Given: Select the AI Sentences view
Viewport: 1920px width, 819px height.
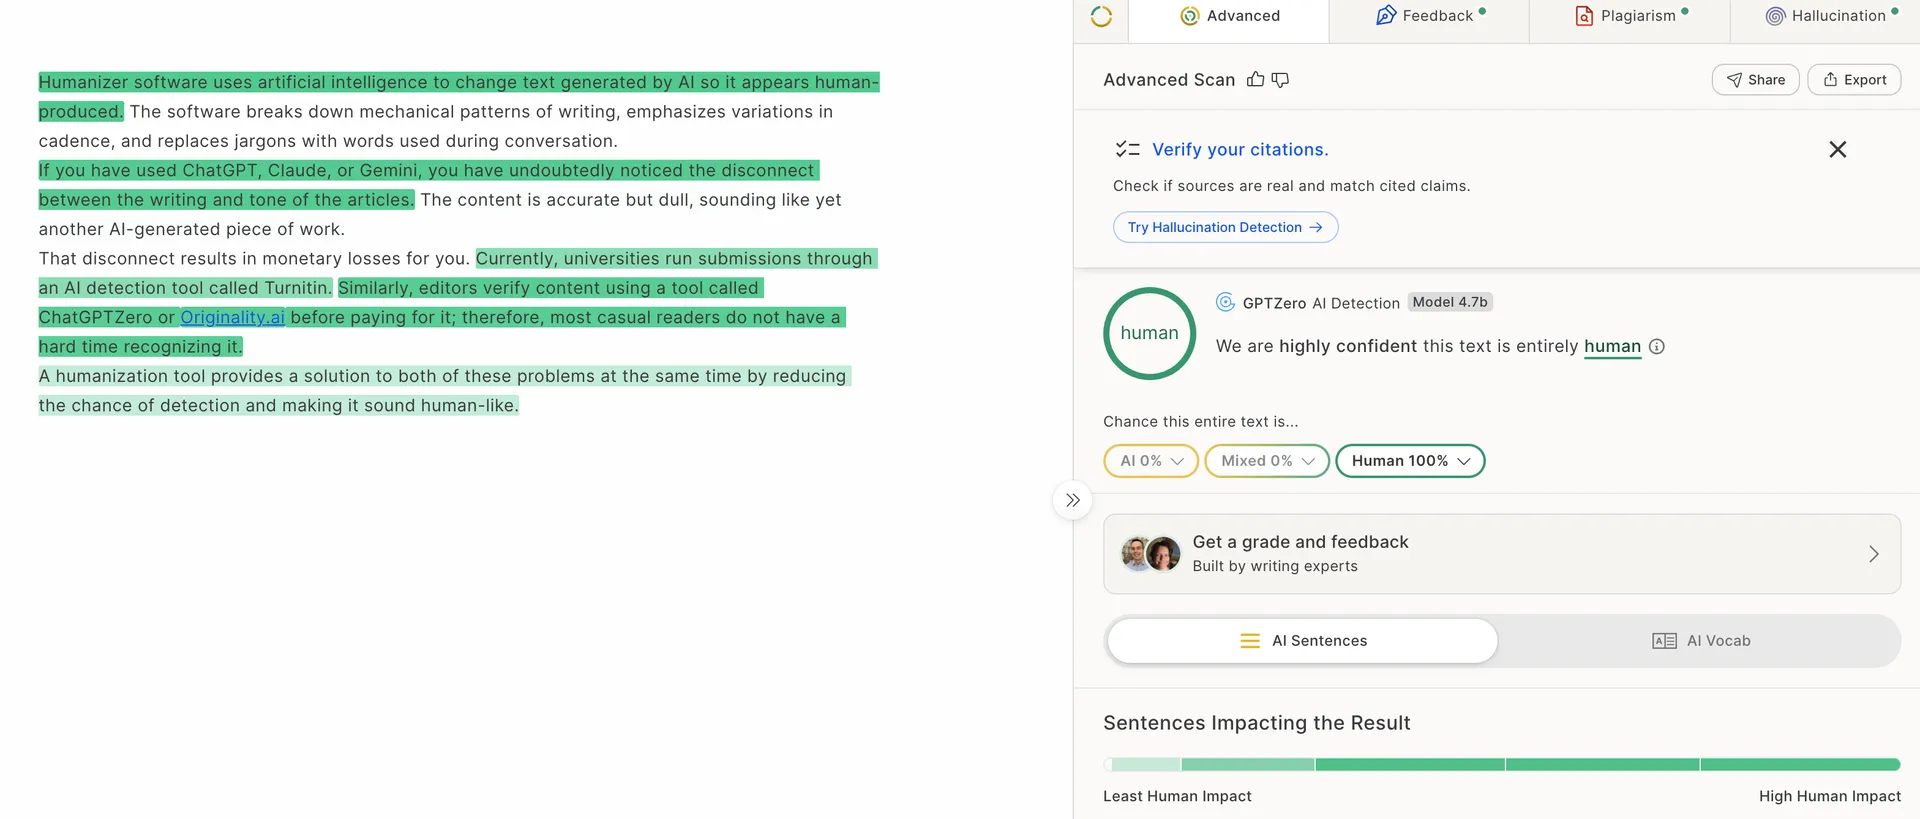Looking at the screenshot, I should [x=1303, y=641].
